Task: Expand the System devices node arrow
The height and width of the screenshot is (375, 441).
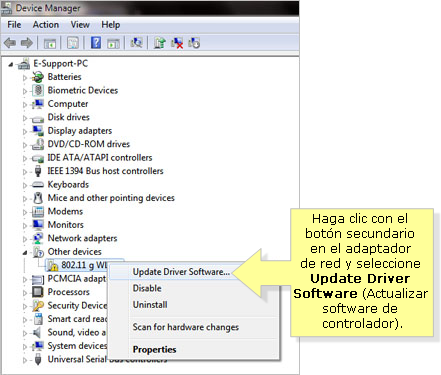Action: pyautogui.click(x=25, y=347)
